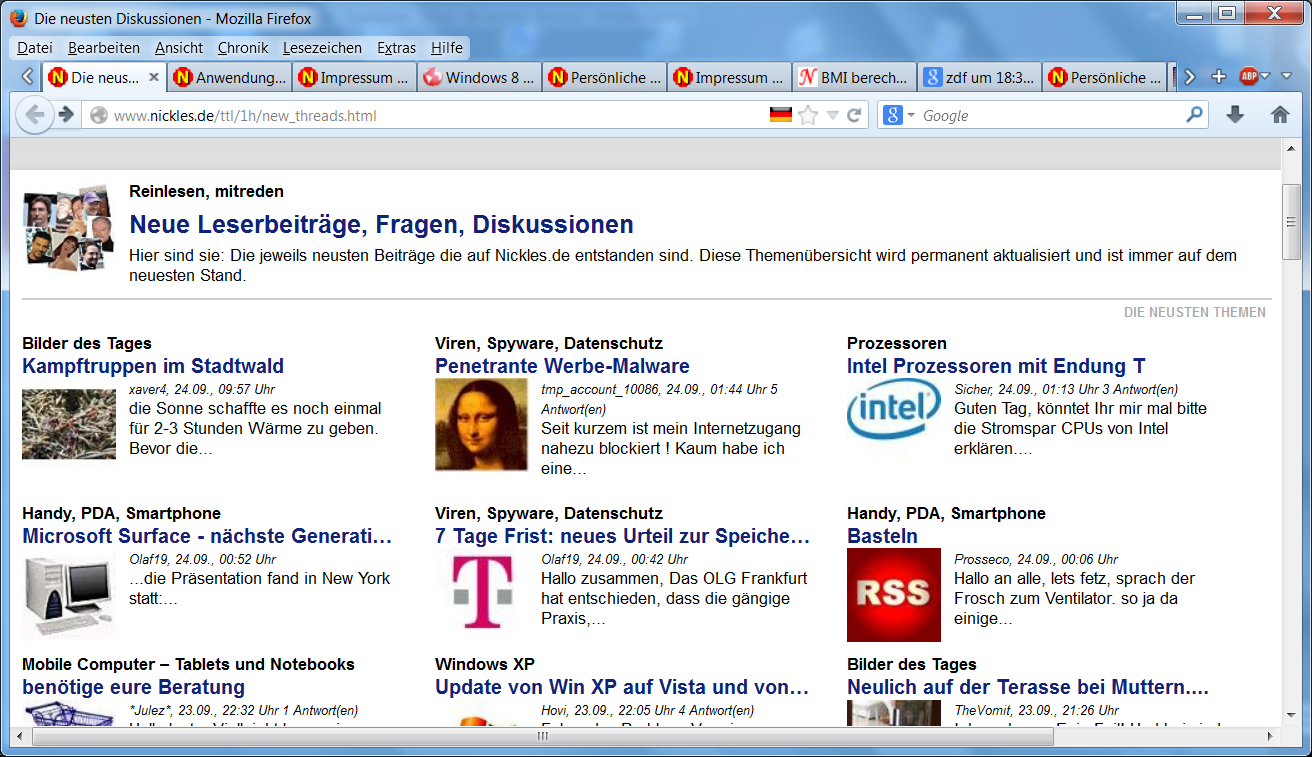Open Microsoft Surface nächste Generation link
Image resolution: width=1312 pixels, height=757 pixels.
point(207,536)
